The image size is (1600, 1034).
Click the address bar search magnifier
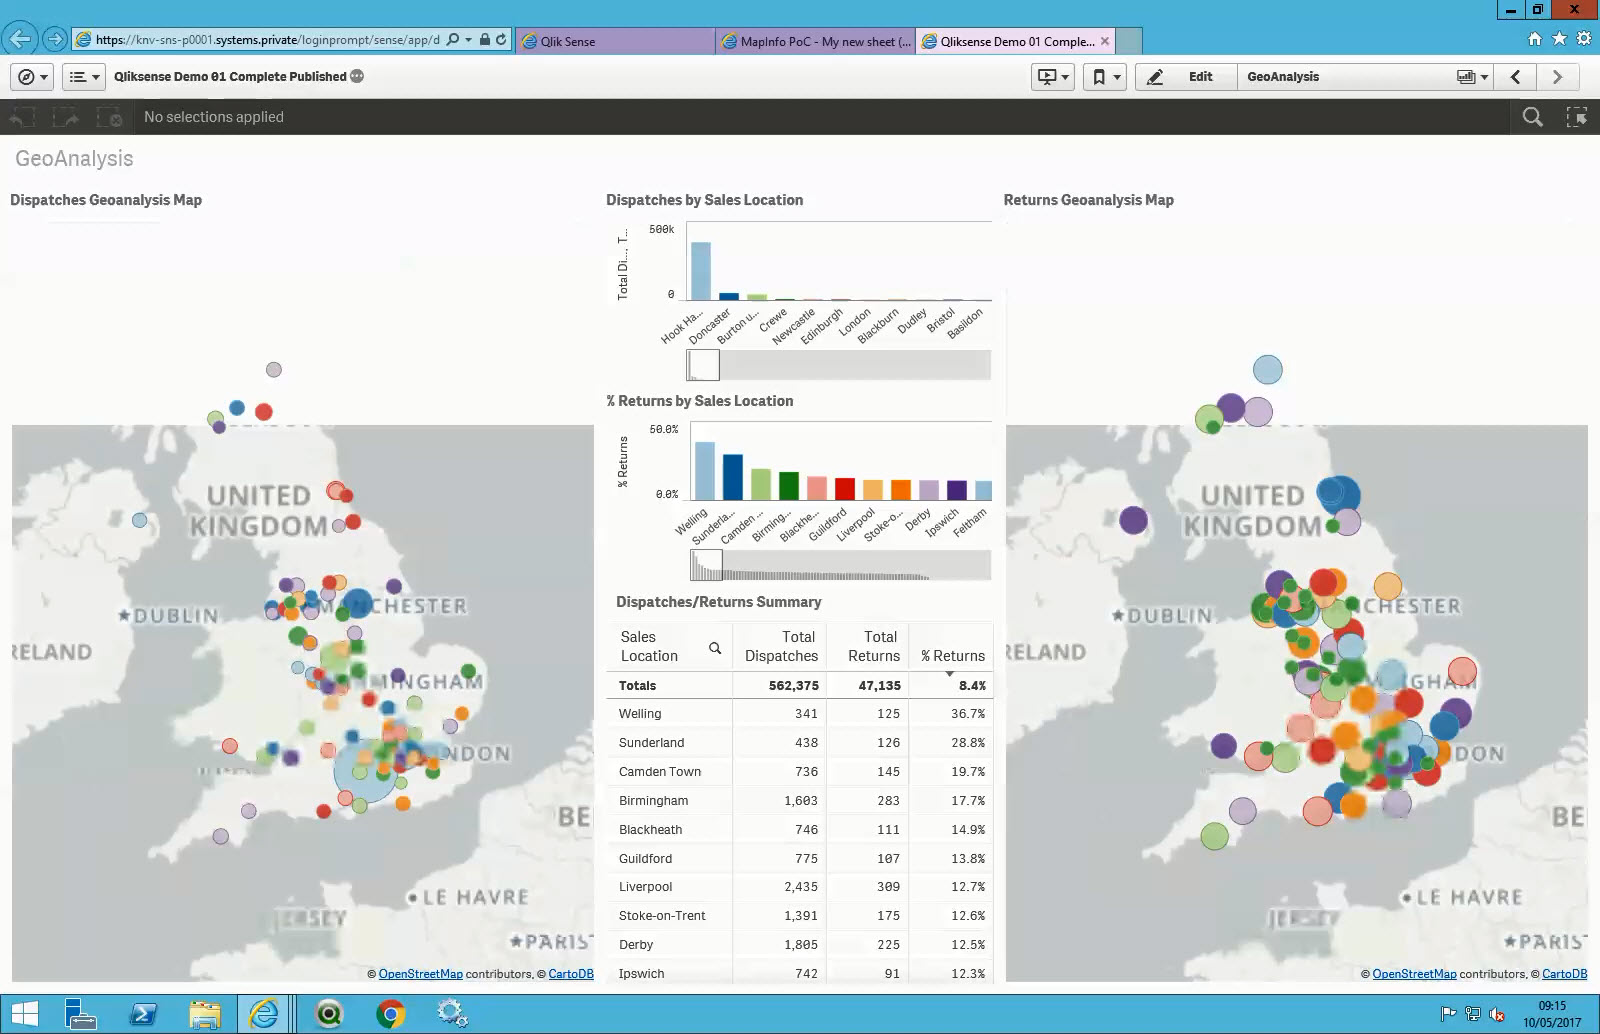click(x=453, y=40)
